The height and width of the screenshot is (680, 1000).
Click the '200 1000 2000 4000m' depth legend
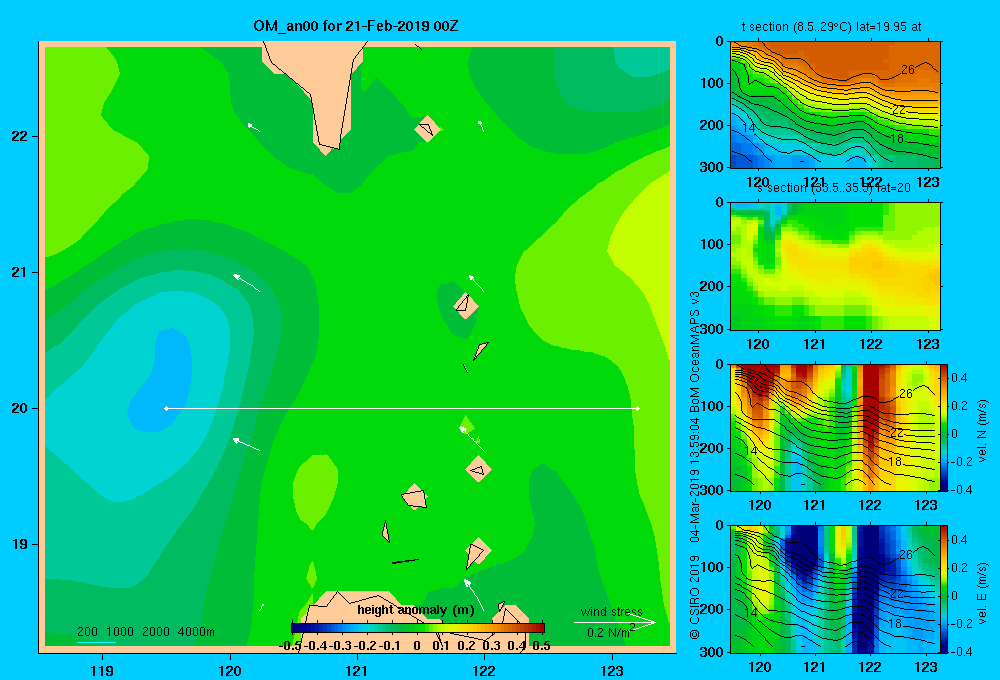click(x=146, y=632)
